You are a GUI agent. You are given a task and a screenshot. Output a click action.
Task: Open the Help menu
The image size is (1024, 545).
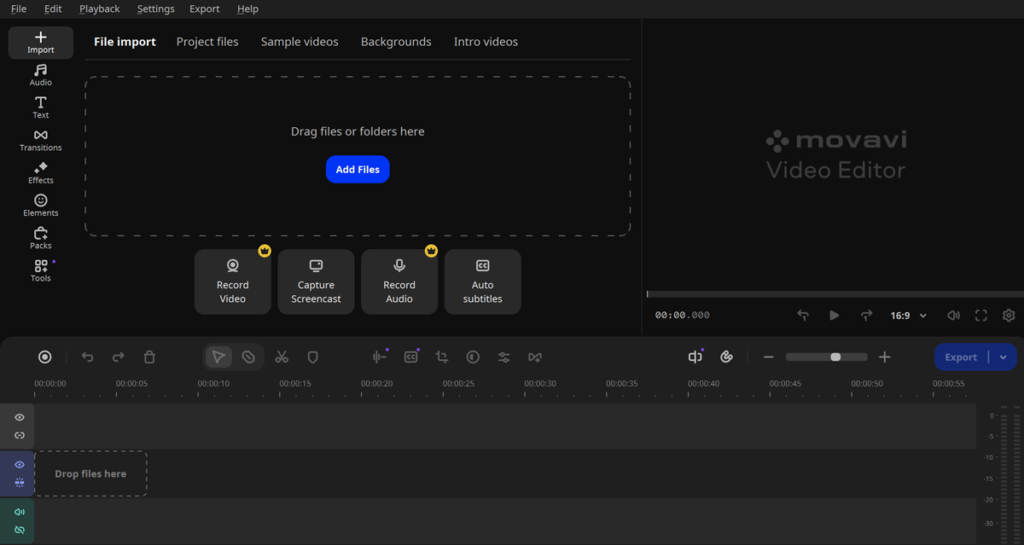pyautogui.click(x=248, y=8)
